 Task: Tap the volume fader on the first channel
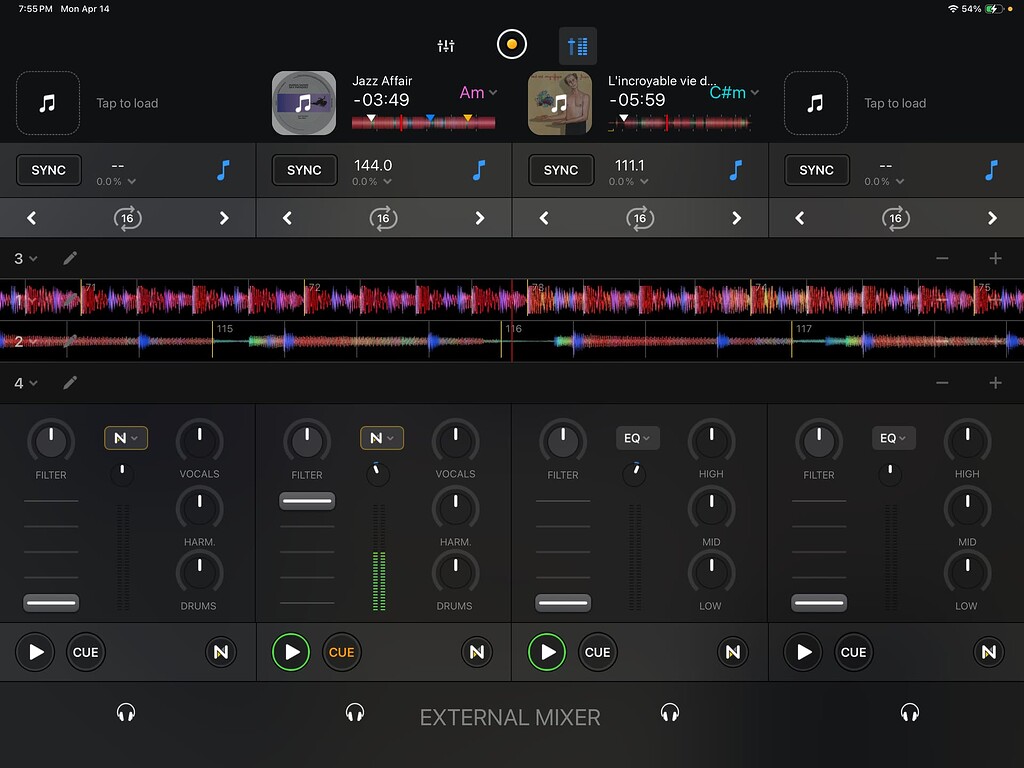51,602
